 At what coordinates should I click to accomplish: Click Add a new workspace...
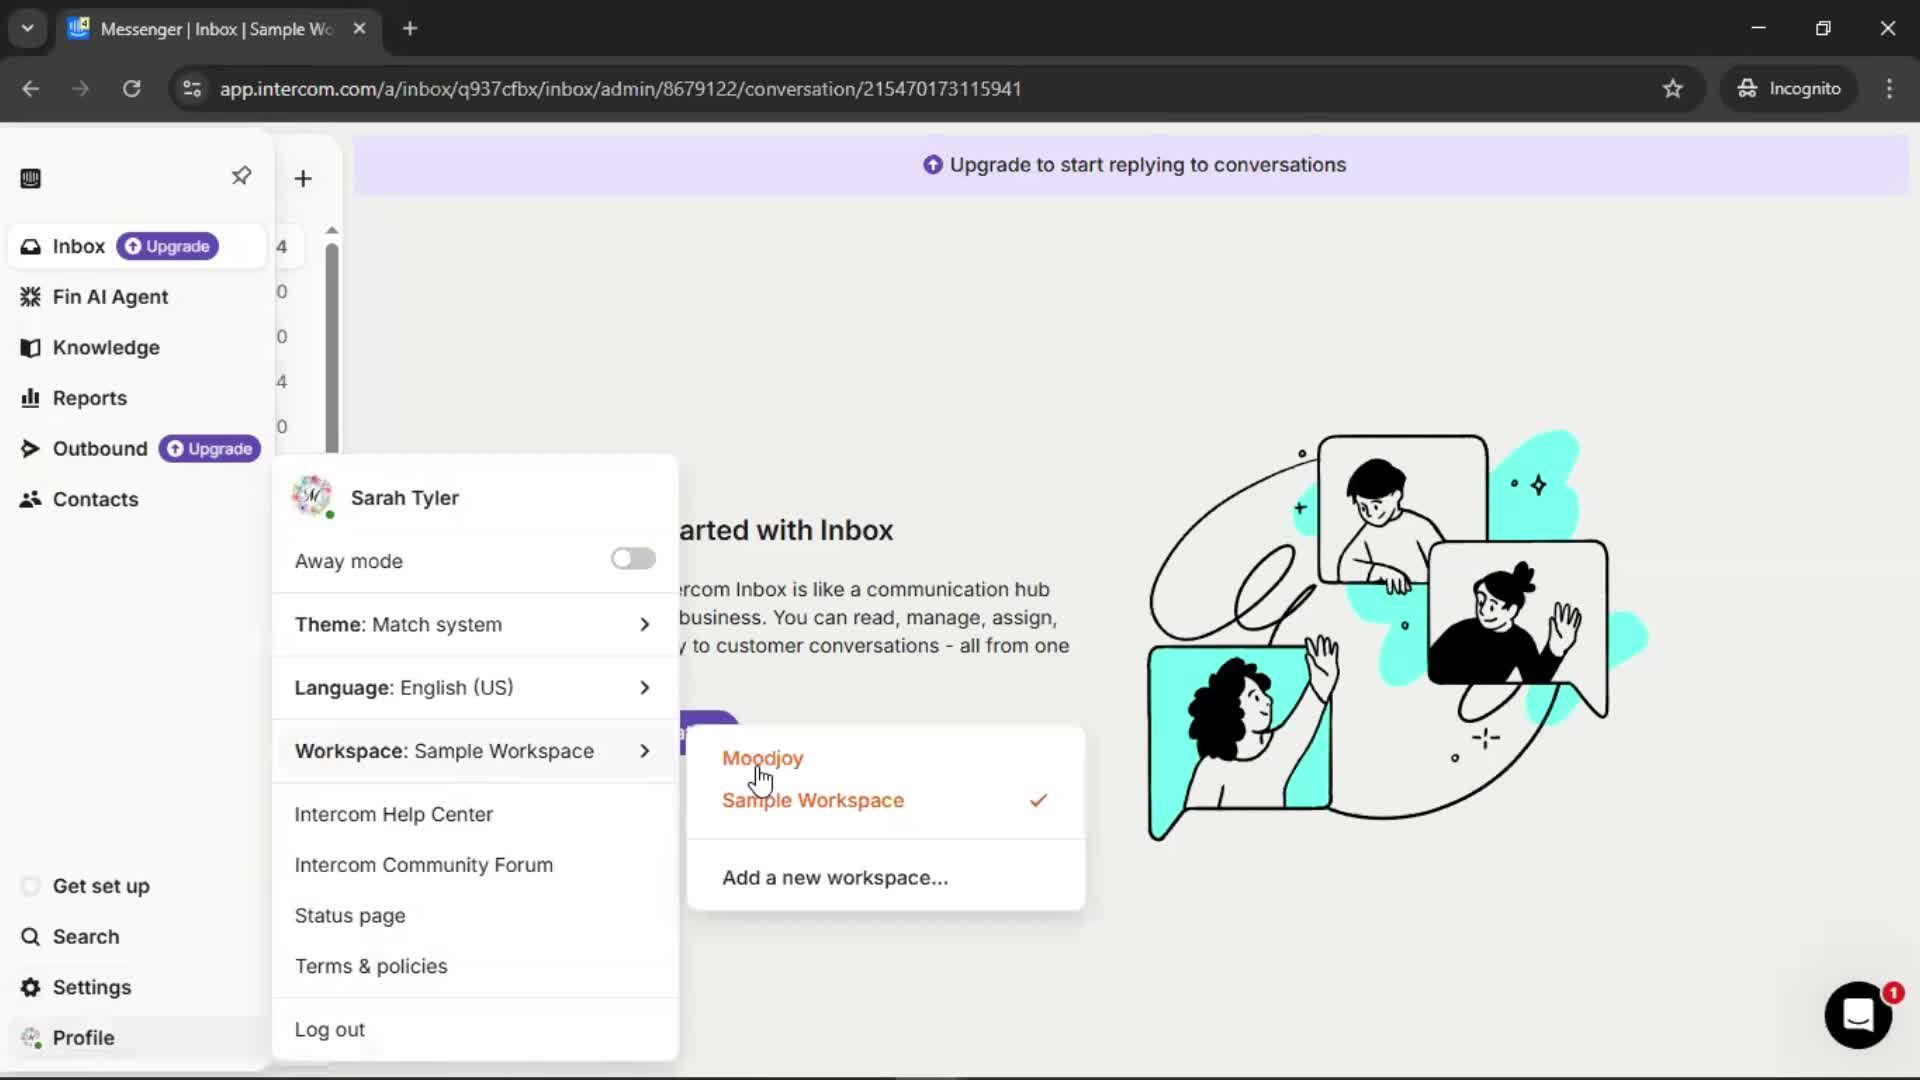tap(835, 878)
